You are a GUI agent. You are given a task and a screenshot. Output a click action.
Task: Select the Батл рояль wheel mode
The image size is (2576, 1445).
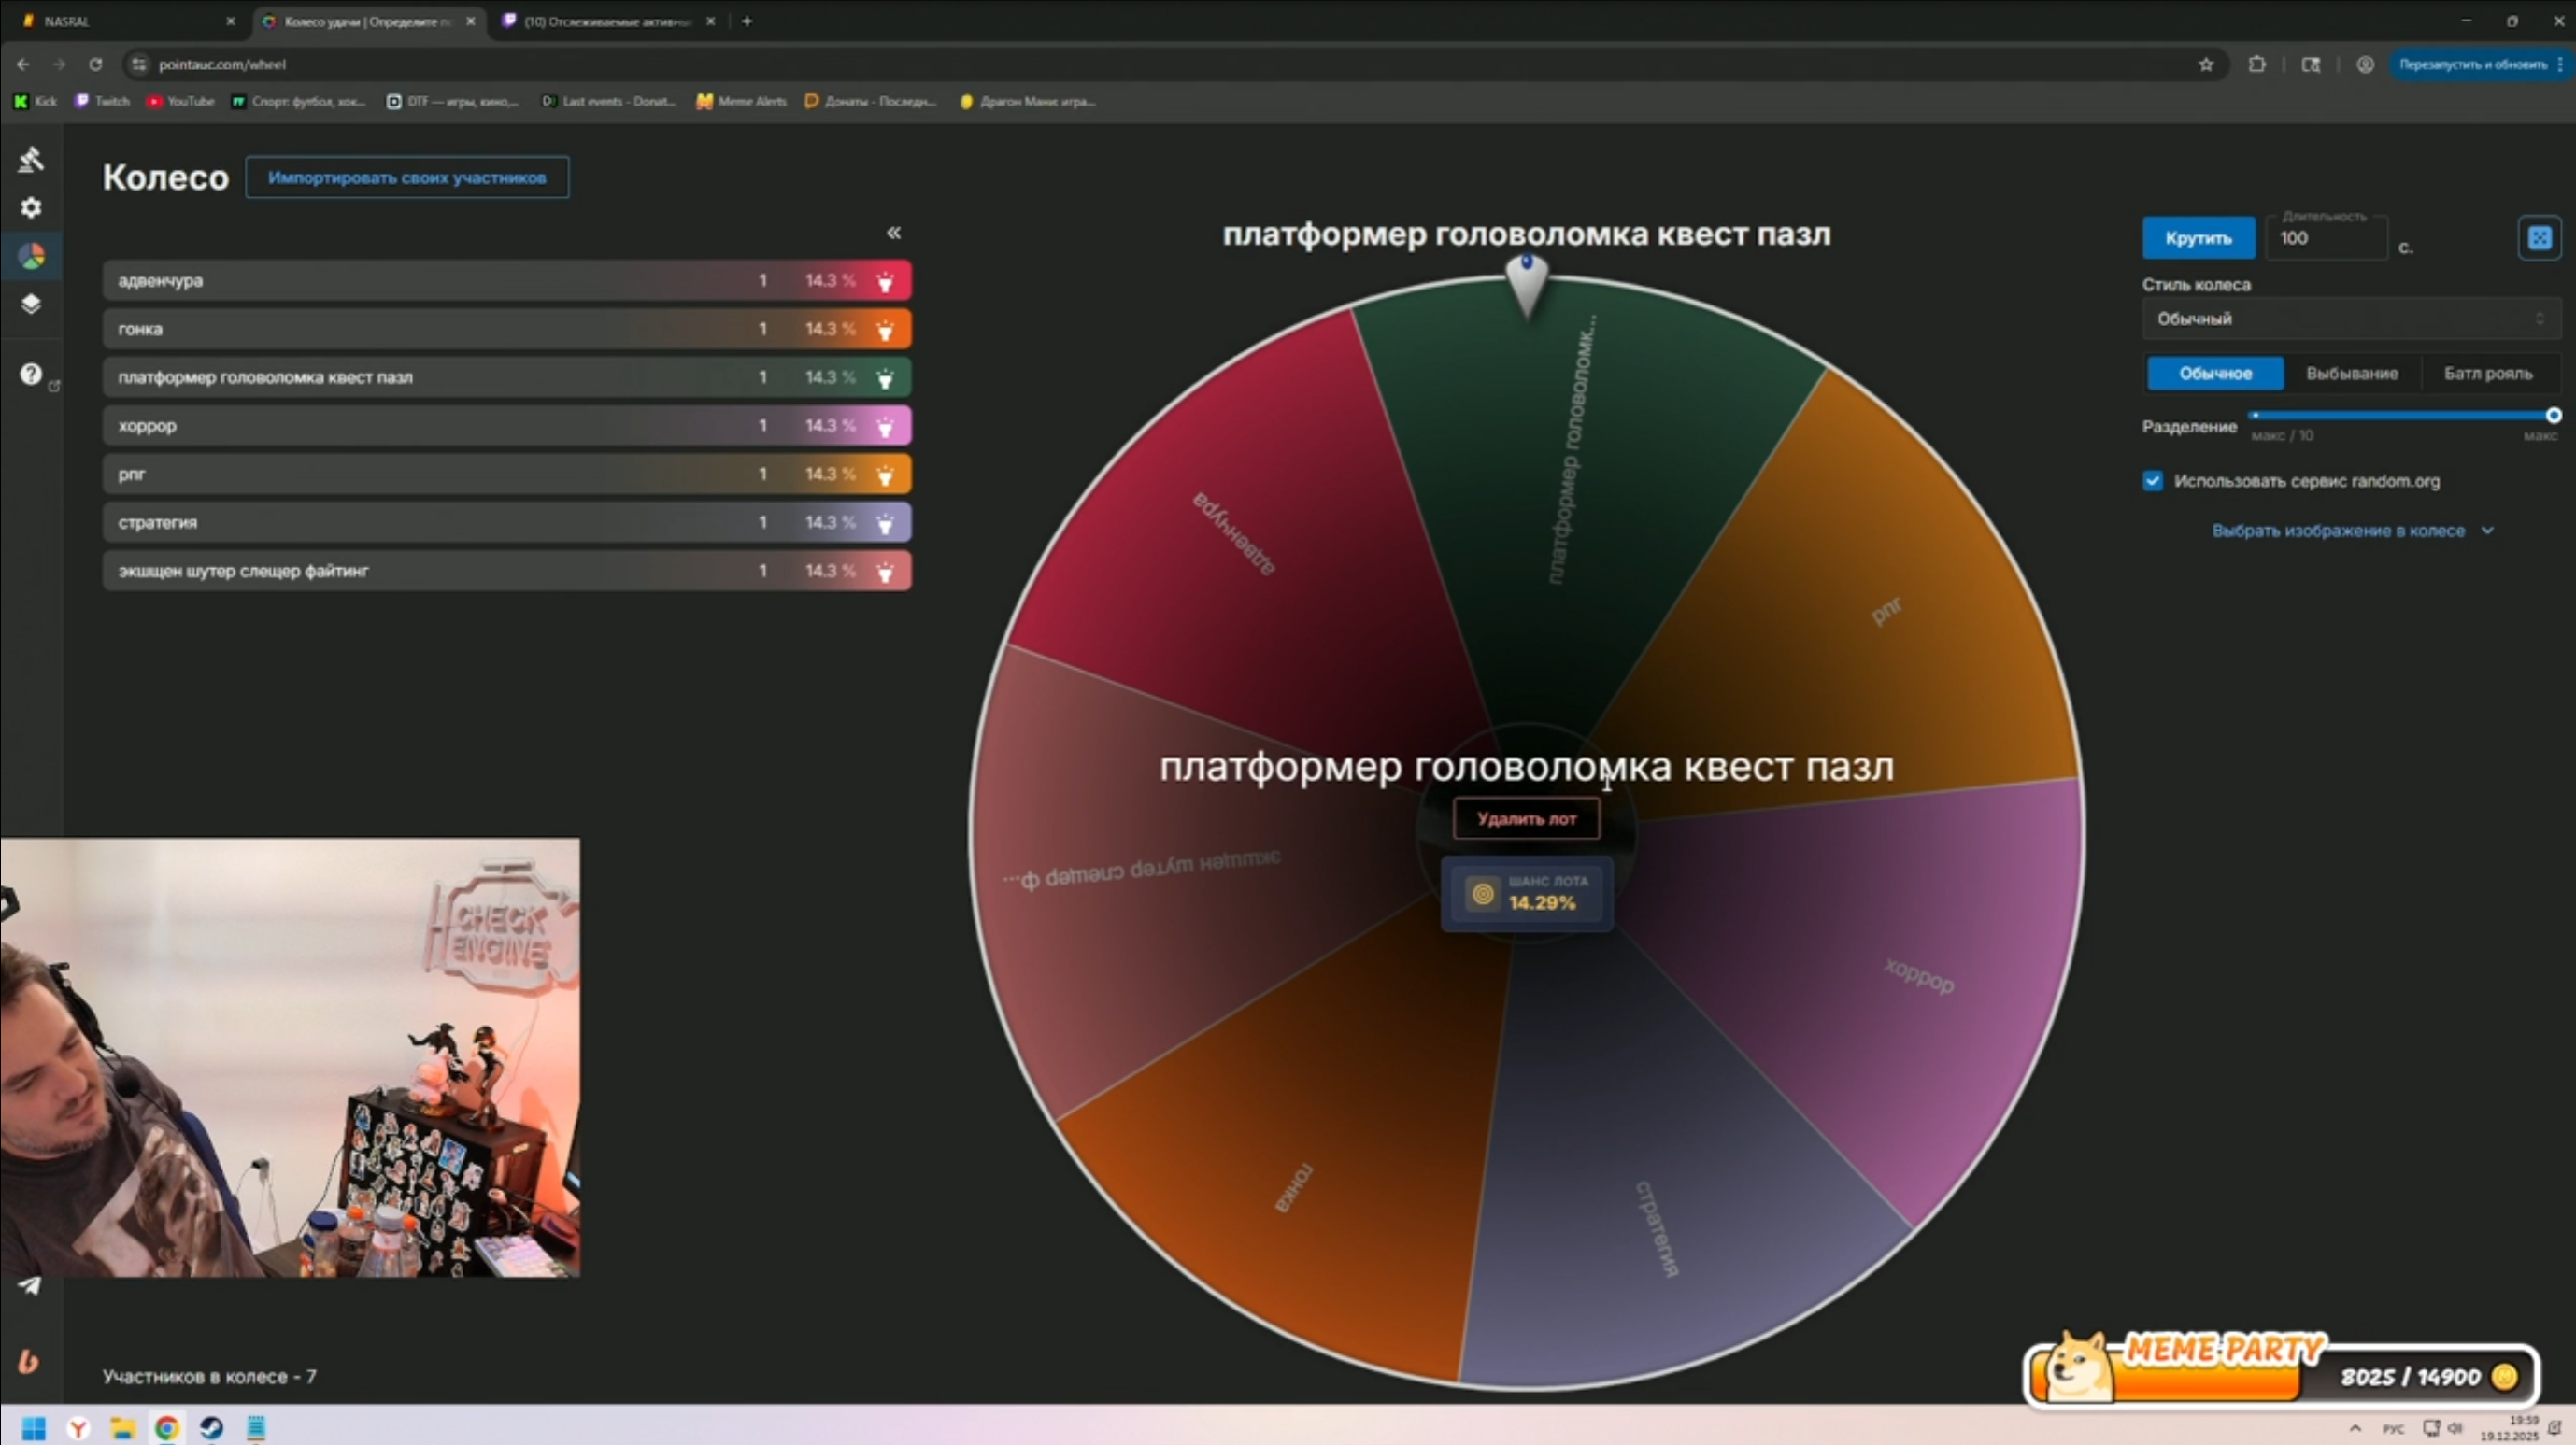click(2487, 374)
